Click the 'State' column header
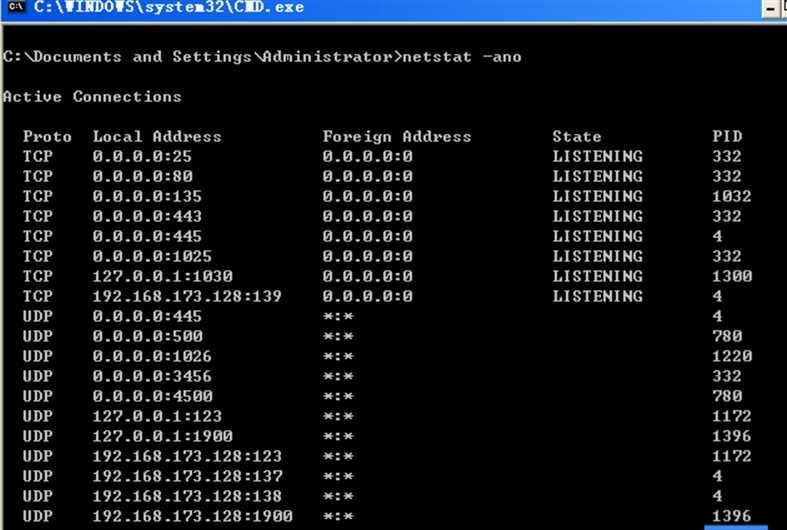Screen dimensions: 787x530 click(577, 137)
